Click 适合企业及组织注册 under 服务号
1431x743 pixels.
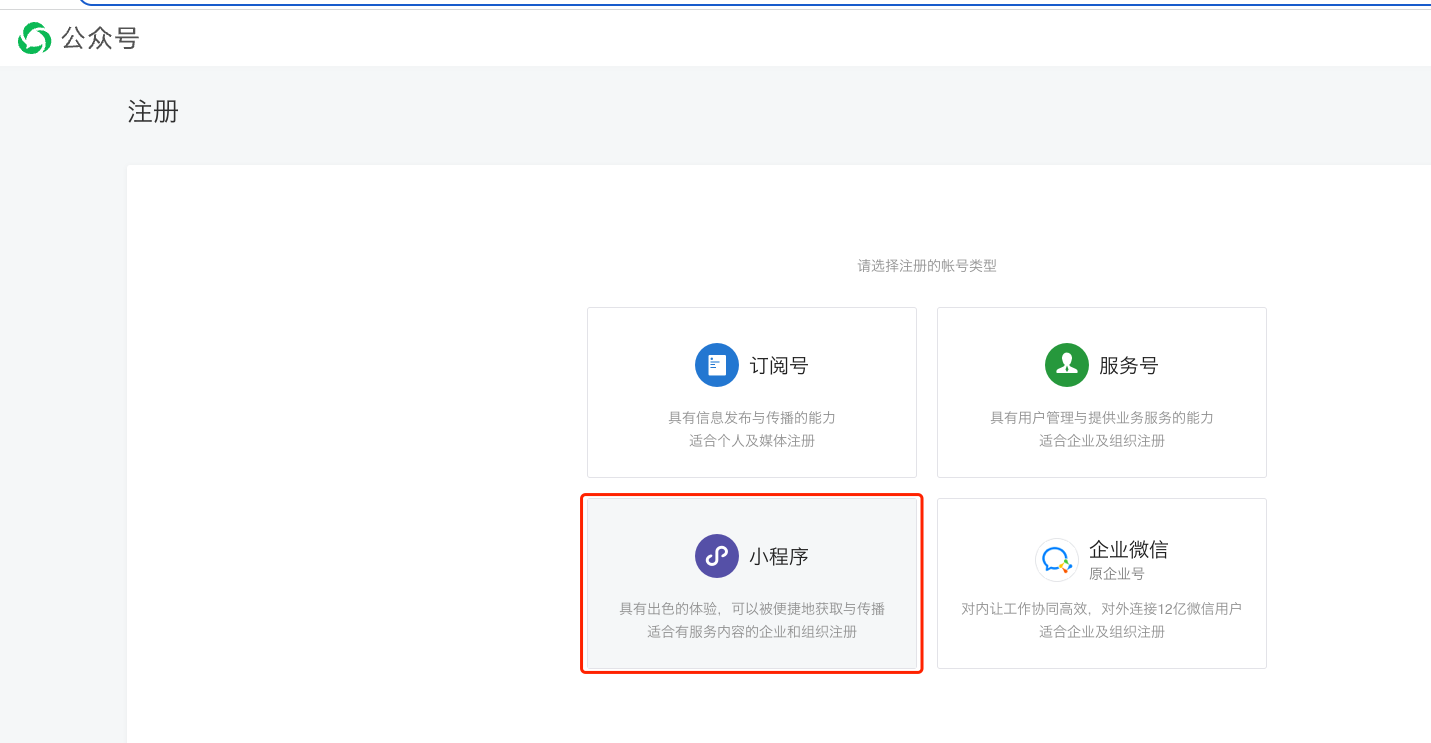[1102, 440]
